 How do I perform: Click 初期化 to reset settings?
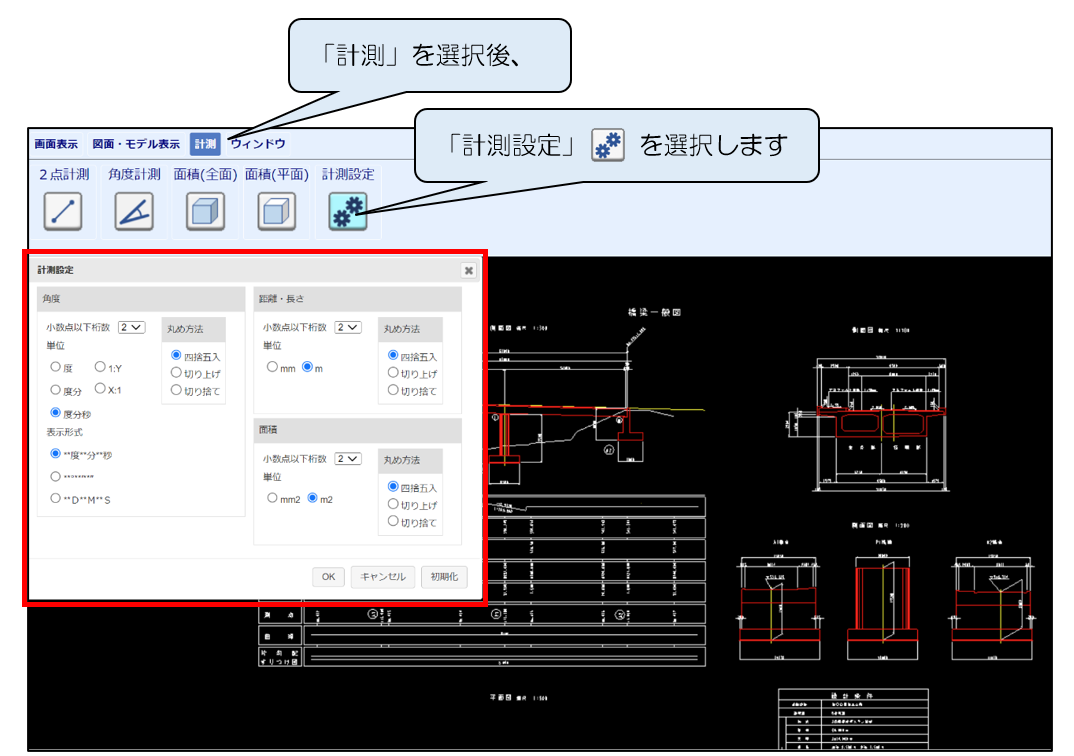coord(444,577)
